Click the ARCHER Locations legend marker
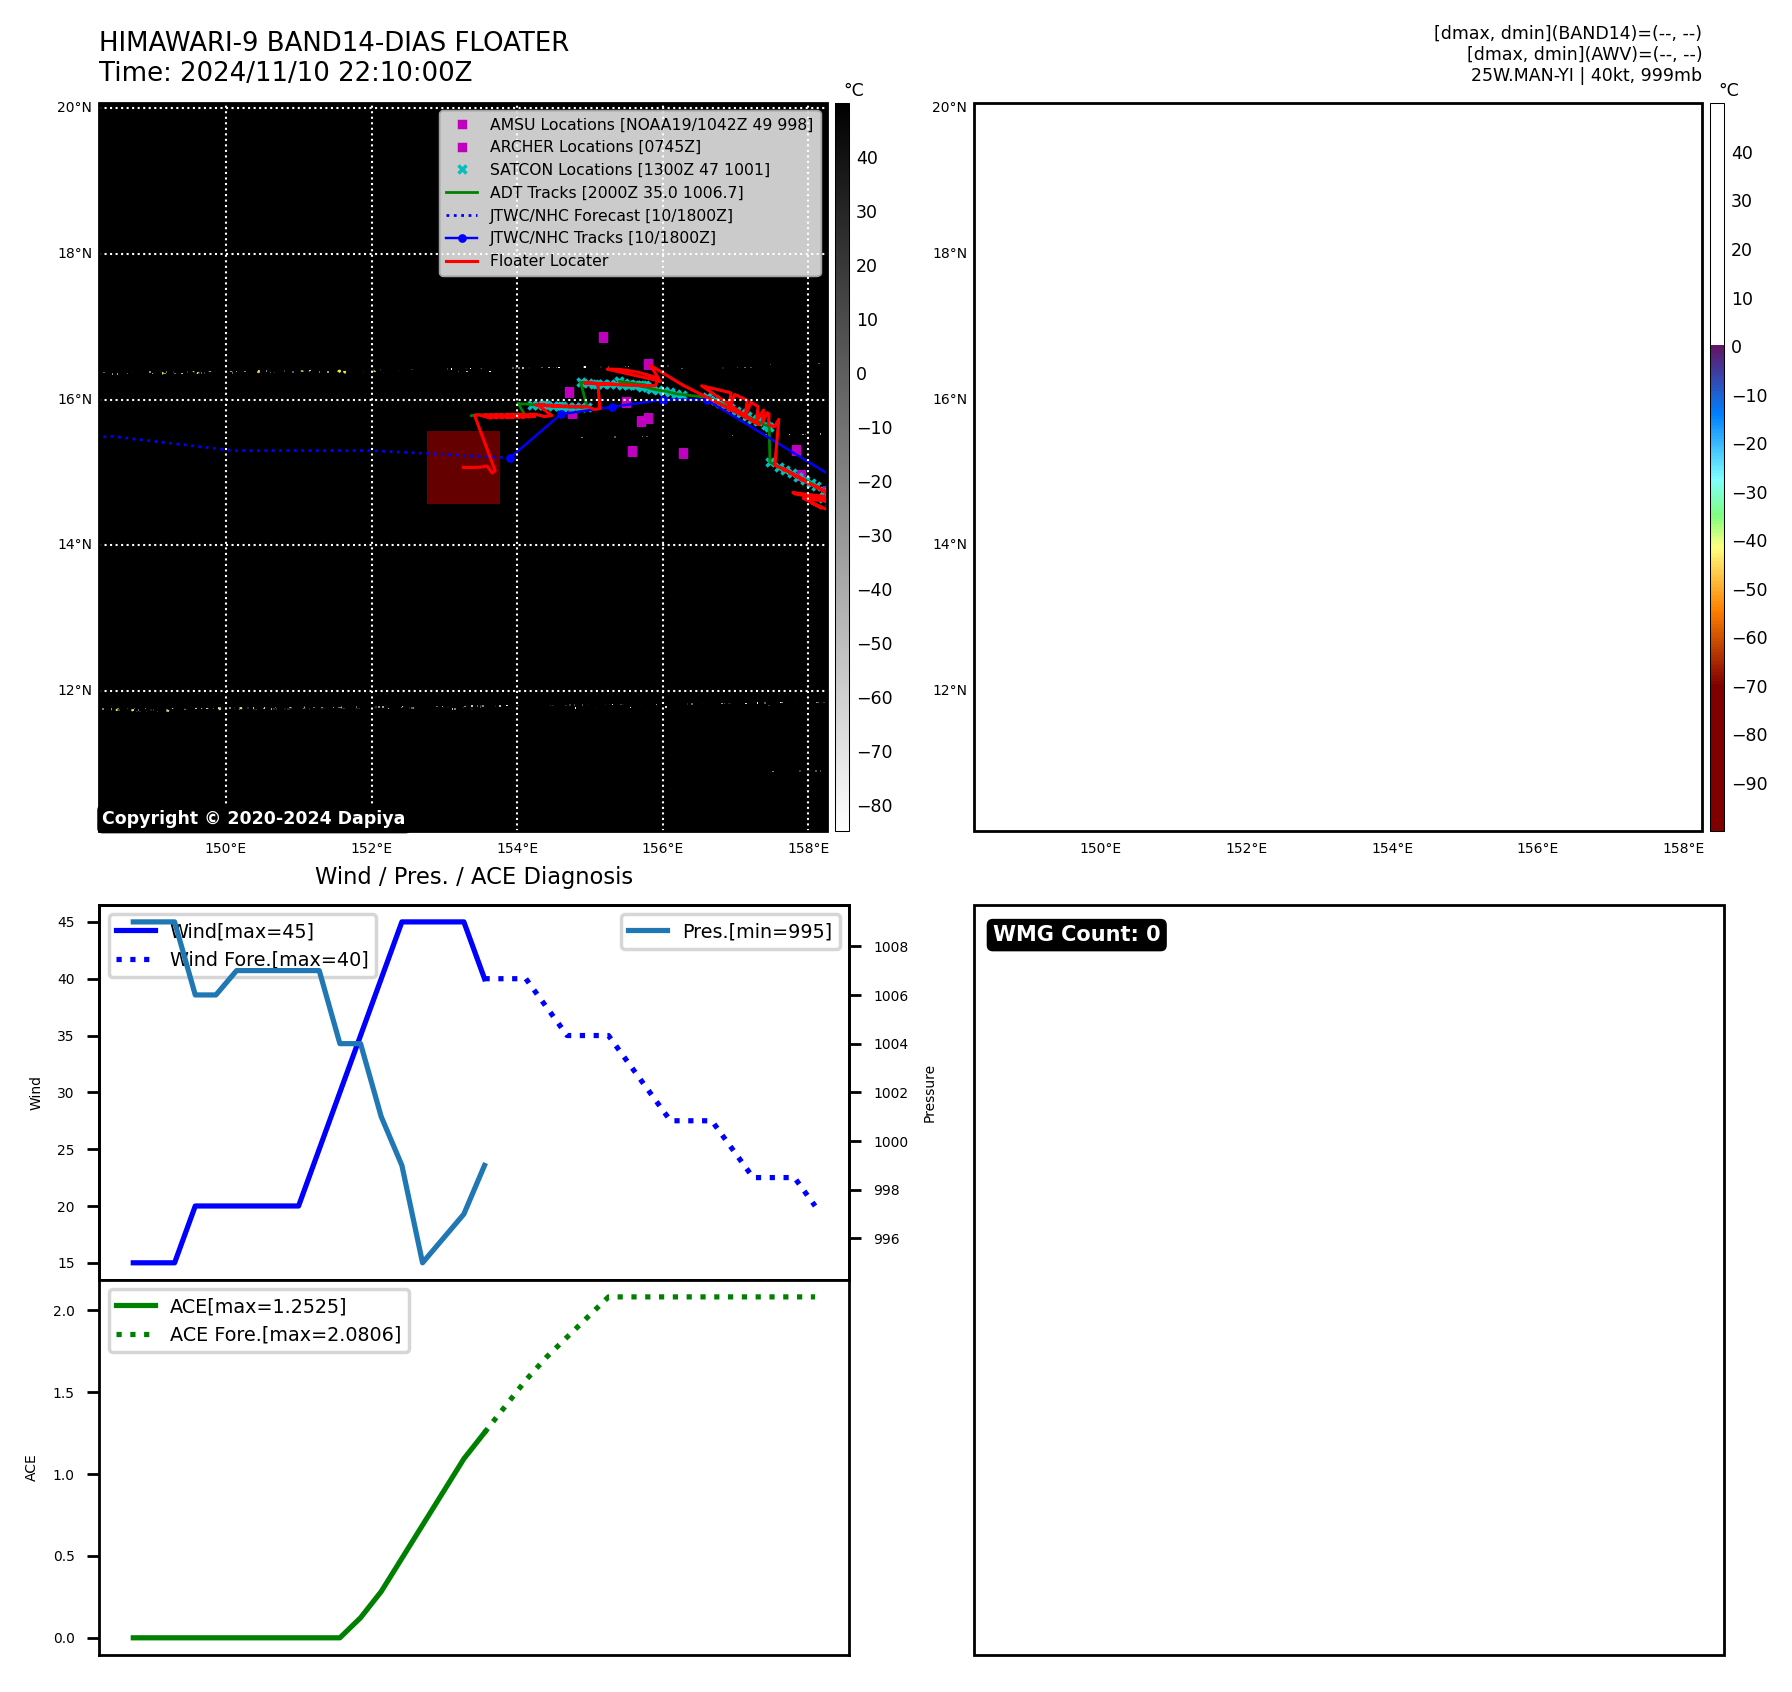 (x=462, y=147)
